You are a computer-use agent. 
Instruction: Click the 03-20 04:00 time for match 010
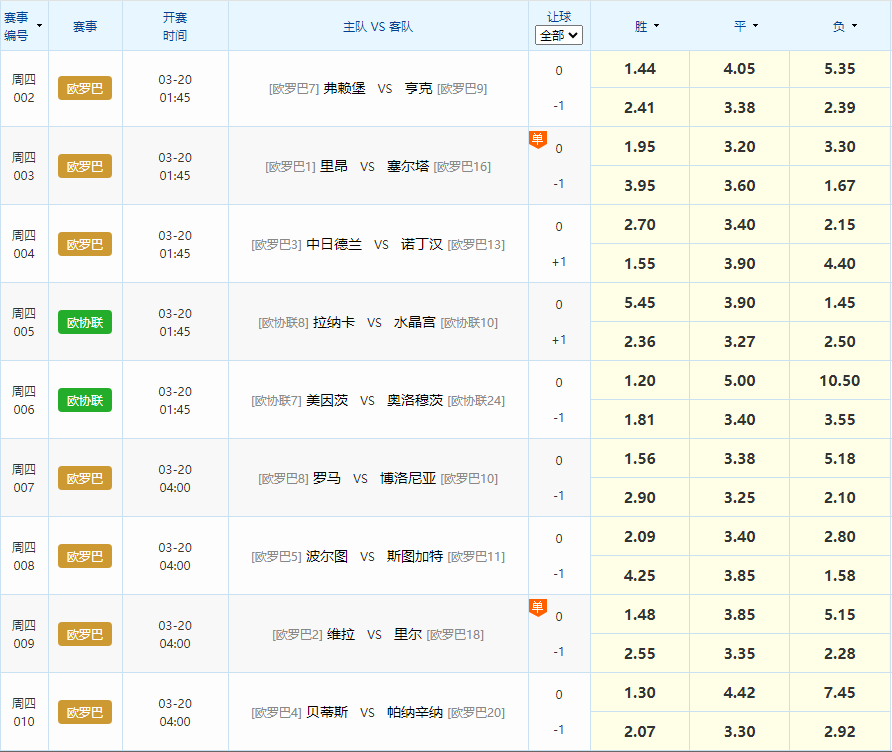tap(175, 712)
